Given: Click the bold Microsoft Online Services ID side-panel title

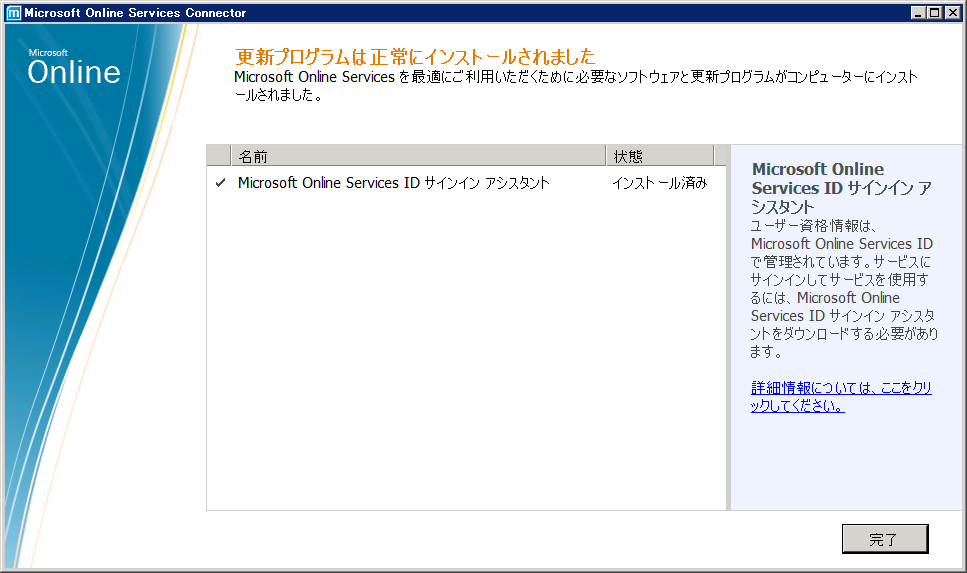Looking at the screenshot, I should pos(841,188).
